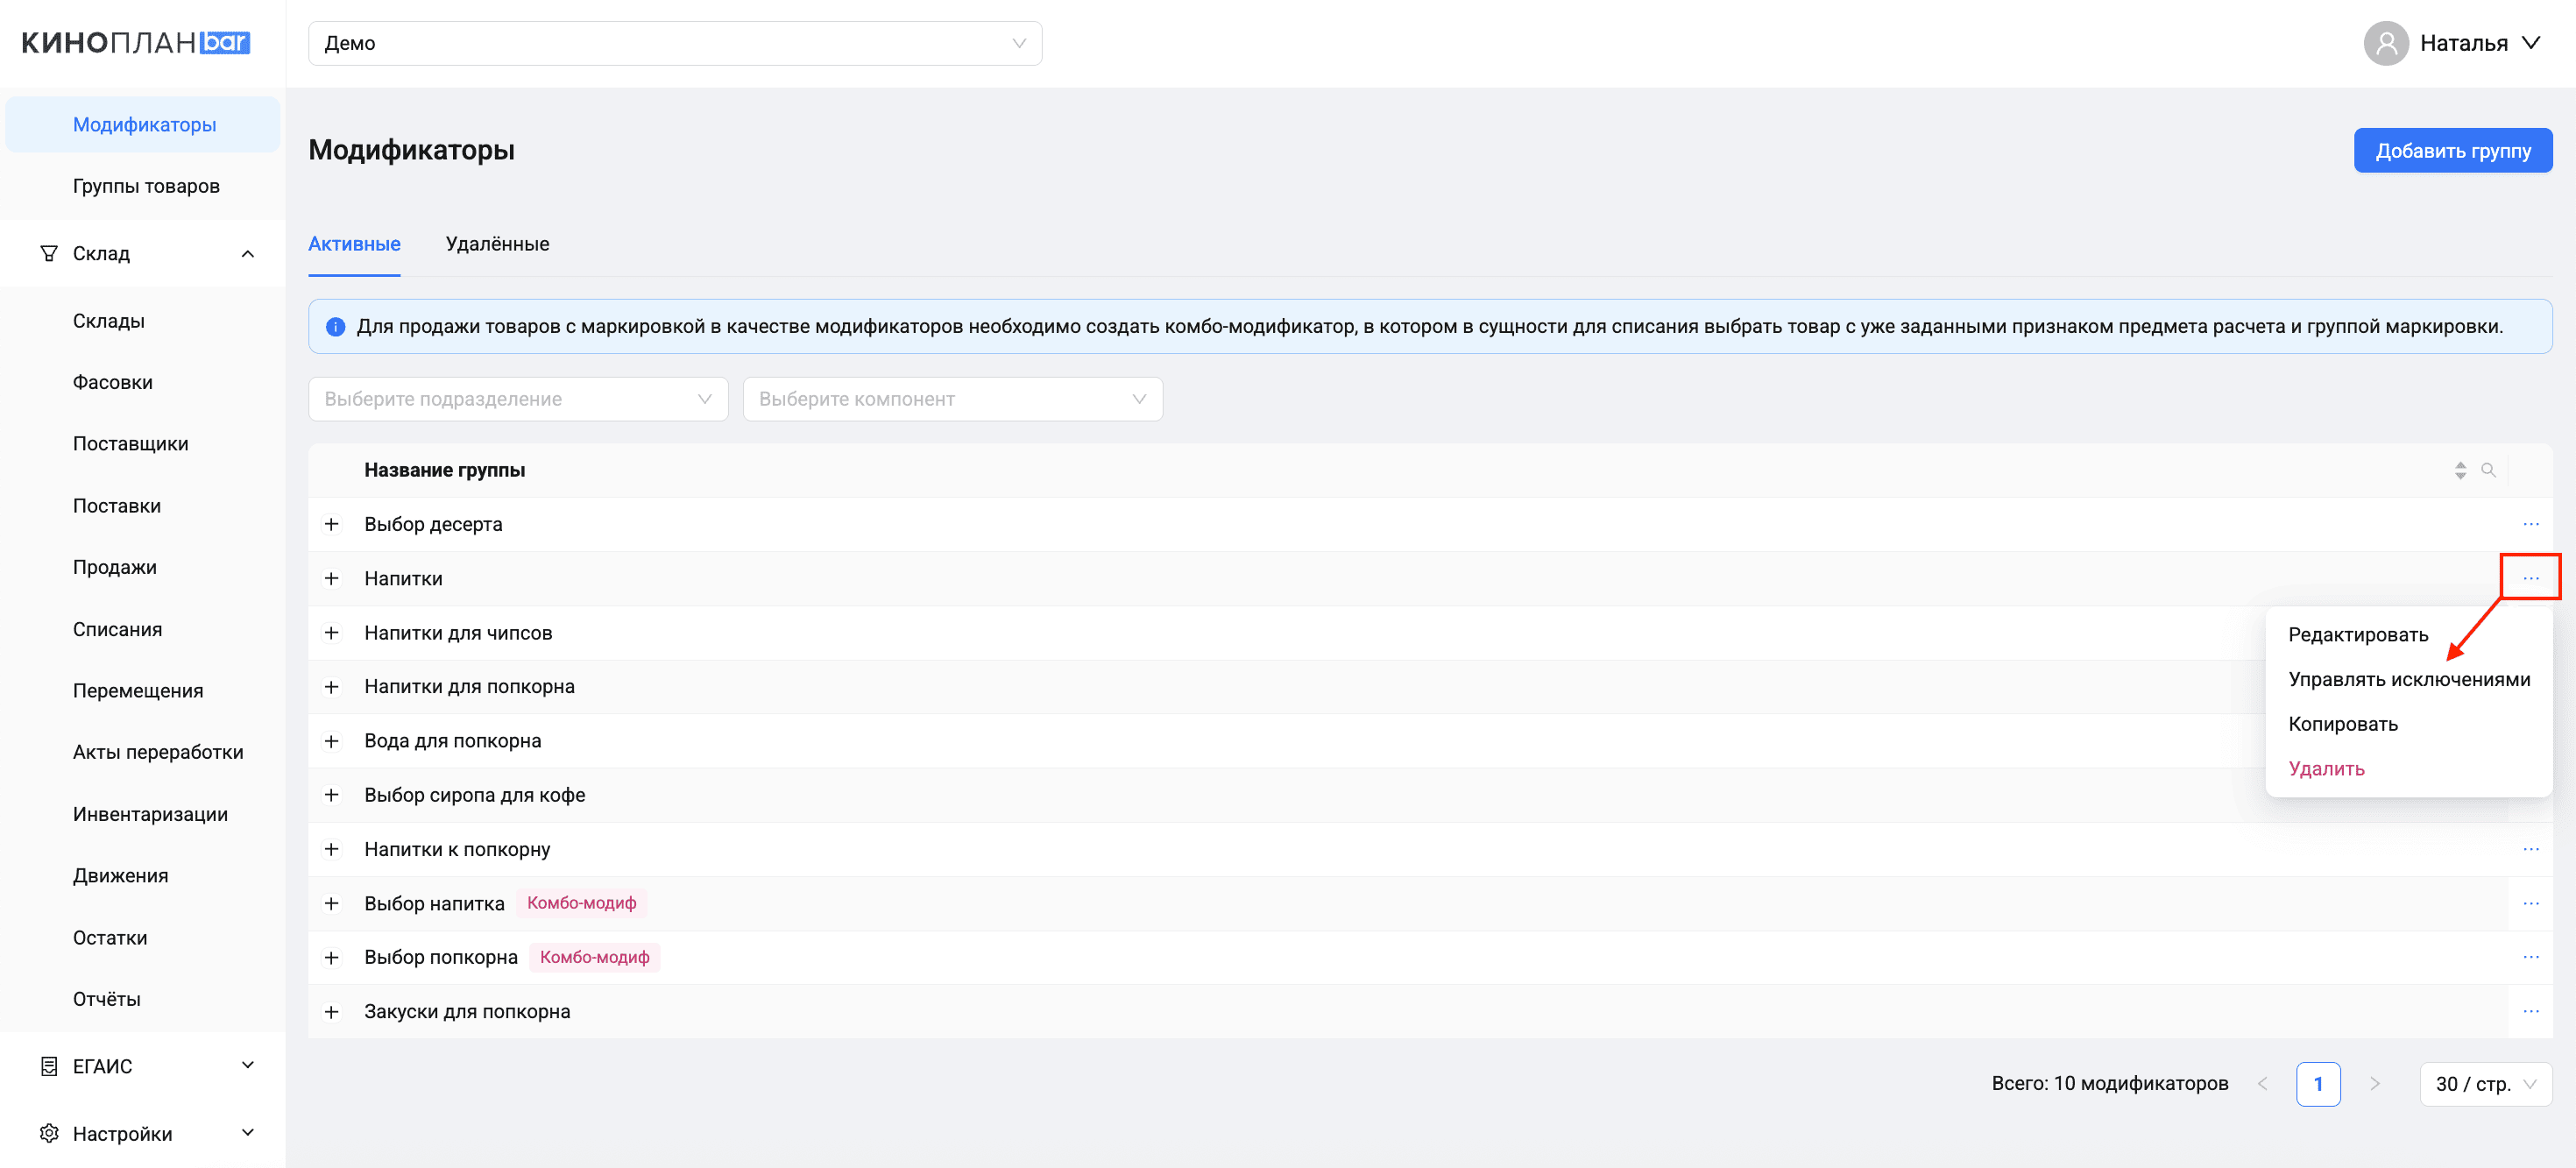Click the search icon in table header

click(2488, 470)
